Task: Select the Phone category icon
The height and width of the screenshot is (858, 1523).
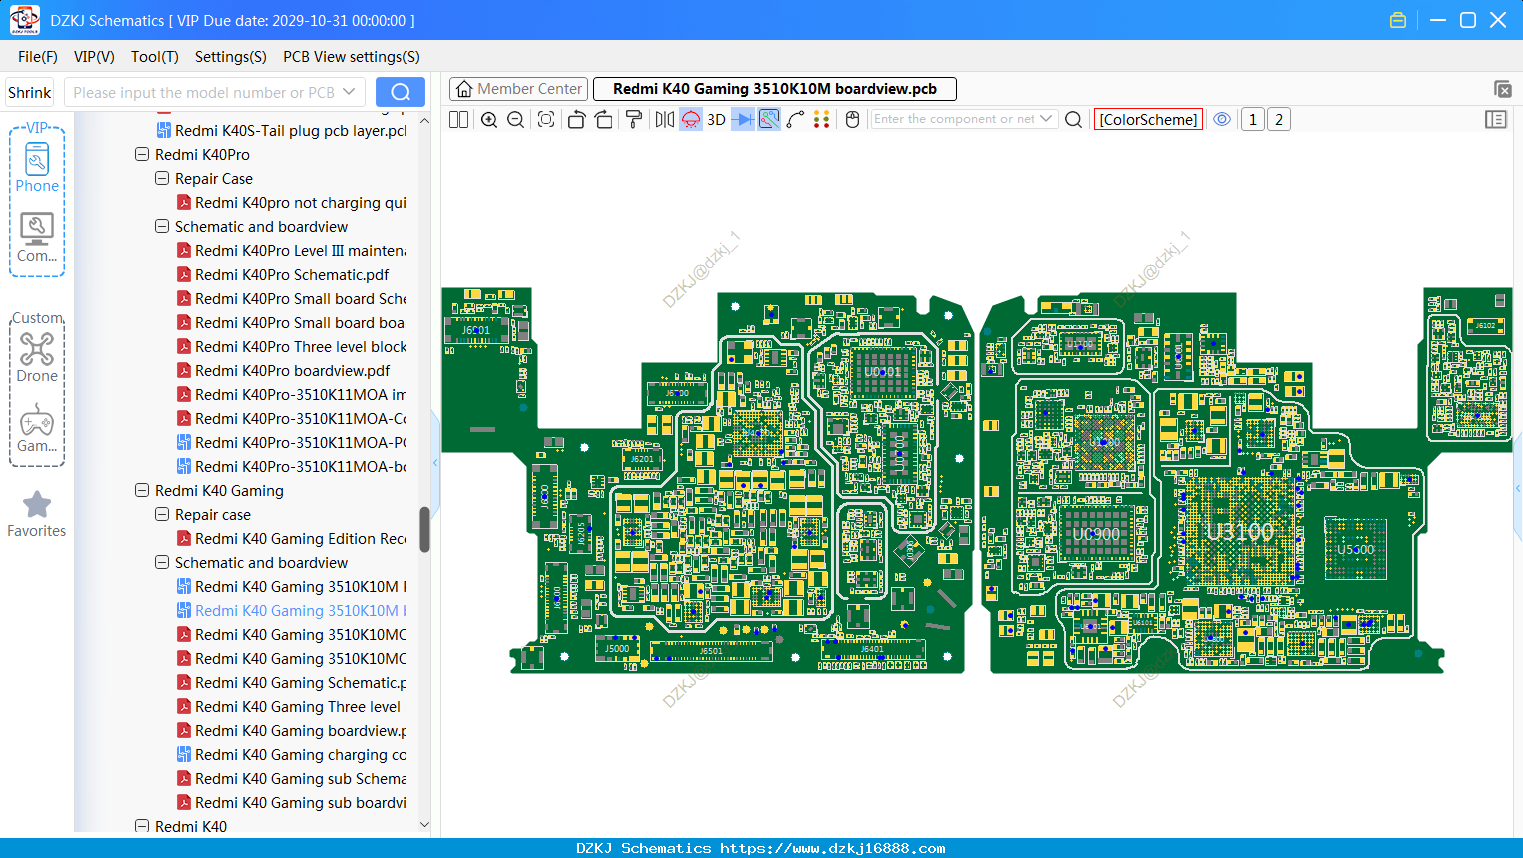Action: (37, 167)
